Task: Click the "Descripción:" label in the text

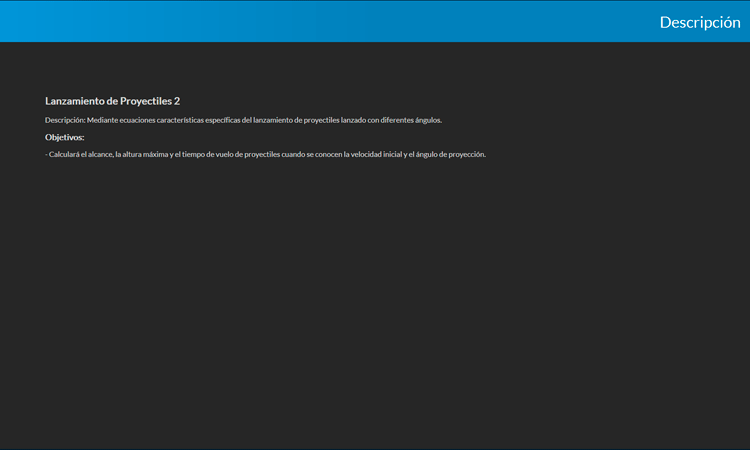Action: tap(65, 120)
